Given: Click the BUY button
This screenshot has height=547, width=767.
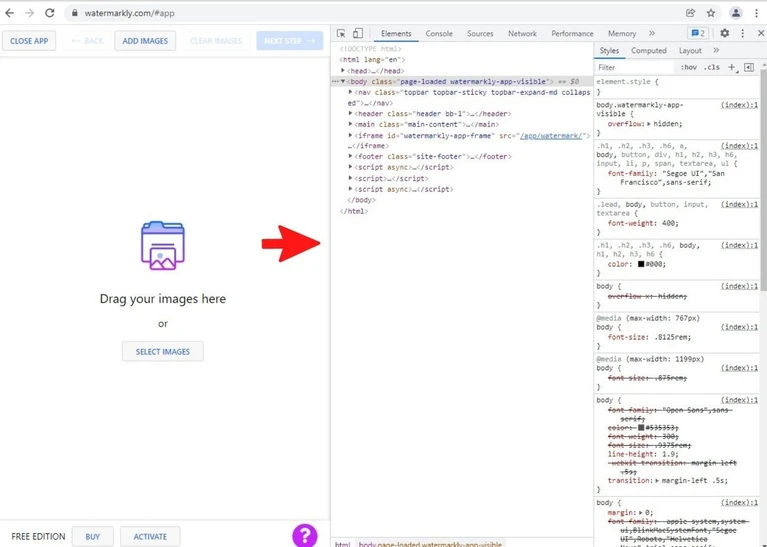Looking at the screenshot, I should pyautogui.click(x=92, y=537).
